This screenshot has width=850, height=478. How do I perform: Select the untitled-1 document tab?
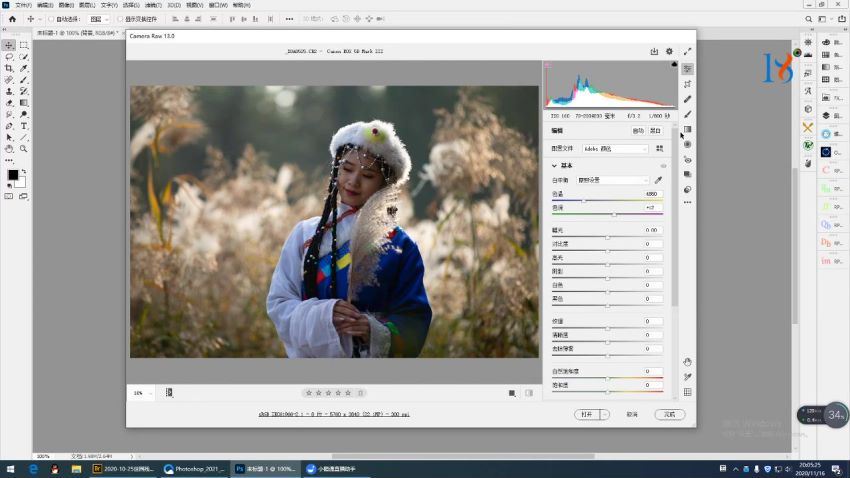tap(78, 33)
